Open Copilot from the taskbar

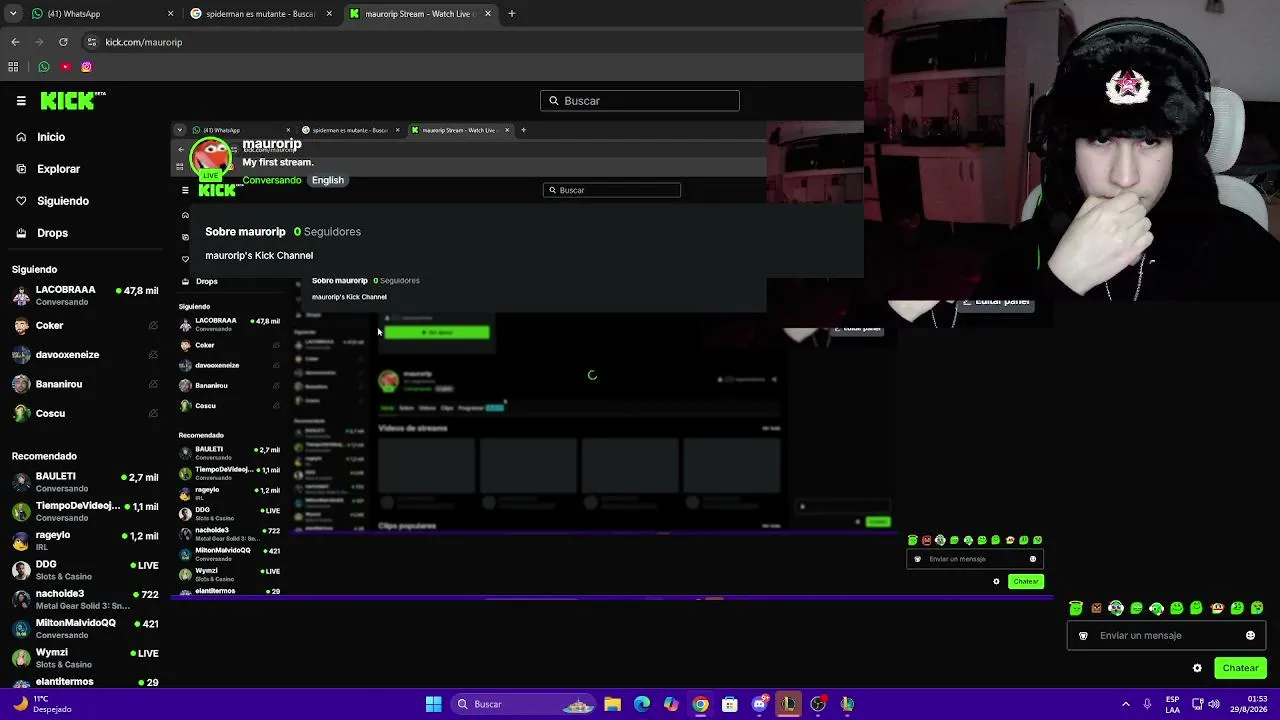(x=671, y=704)
